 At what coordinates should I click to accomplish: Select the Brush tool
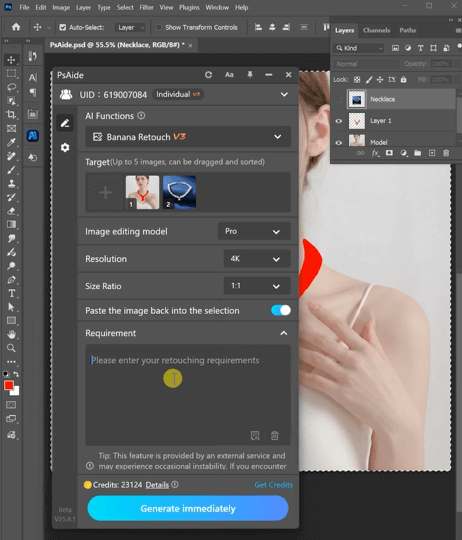(x=11, y=170)
